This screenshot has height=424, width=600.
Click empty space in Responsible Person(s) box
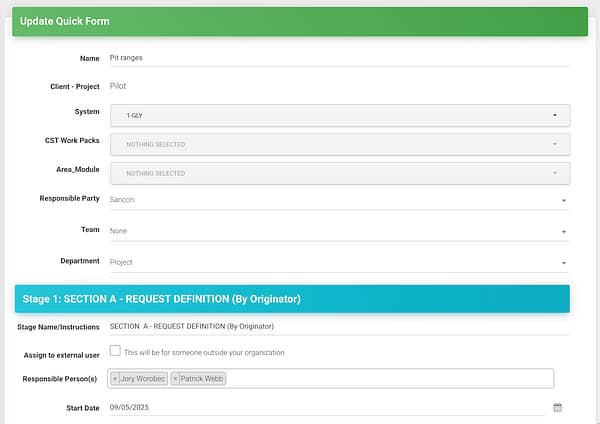(390, 379)
